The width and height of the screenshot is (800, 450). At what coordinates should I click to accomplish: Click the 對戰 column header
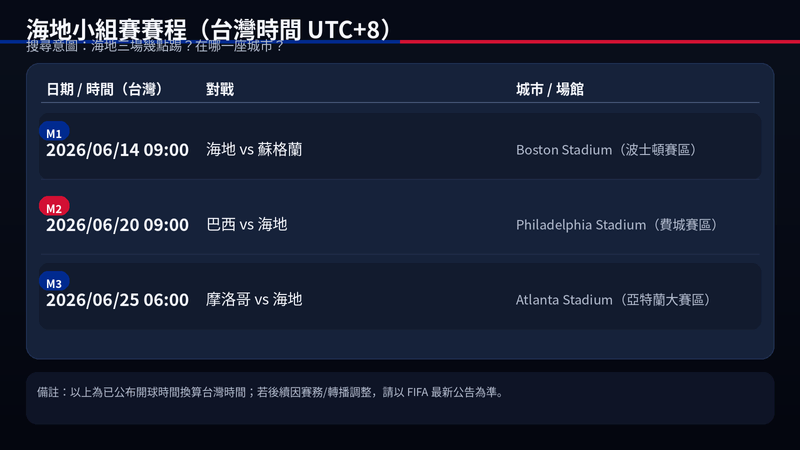(x=220, y=89)
